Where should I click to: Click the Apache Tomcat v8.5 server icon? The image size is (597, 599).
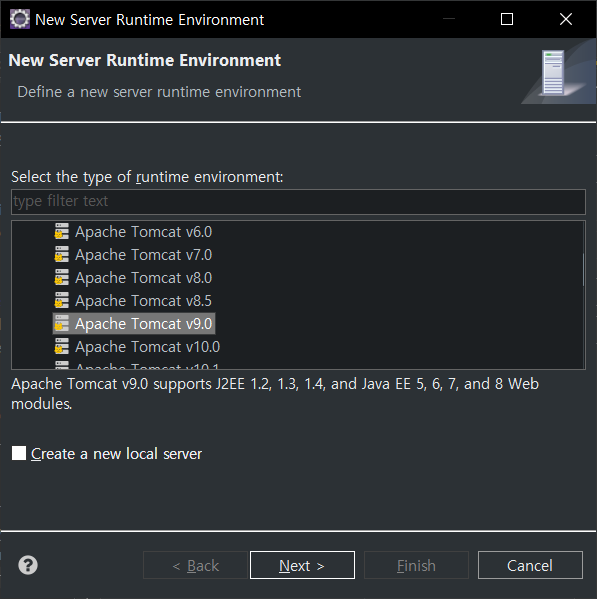click(x=61, y=300)
